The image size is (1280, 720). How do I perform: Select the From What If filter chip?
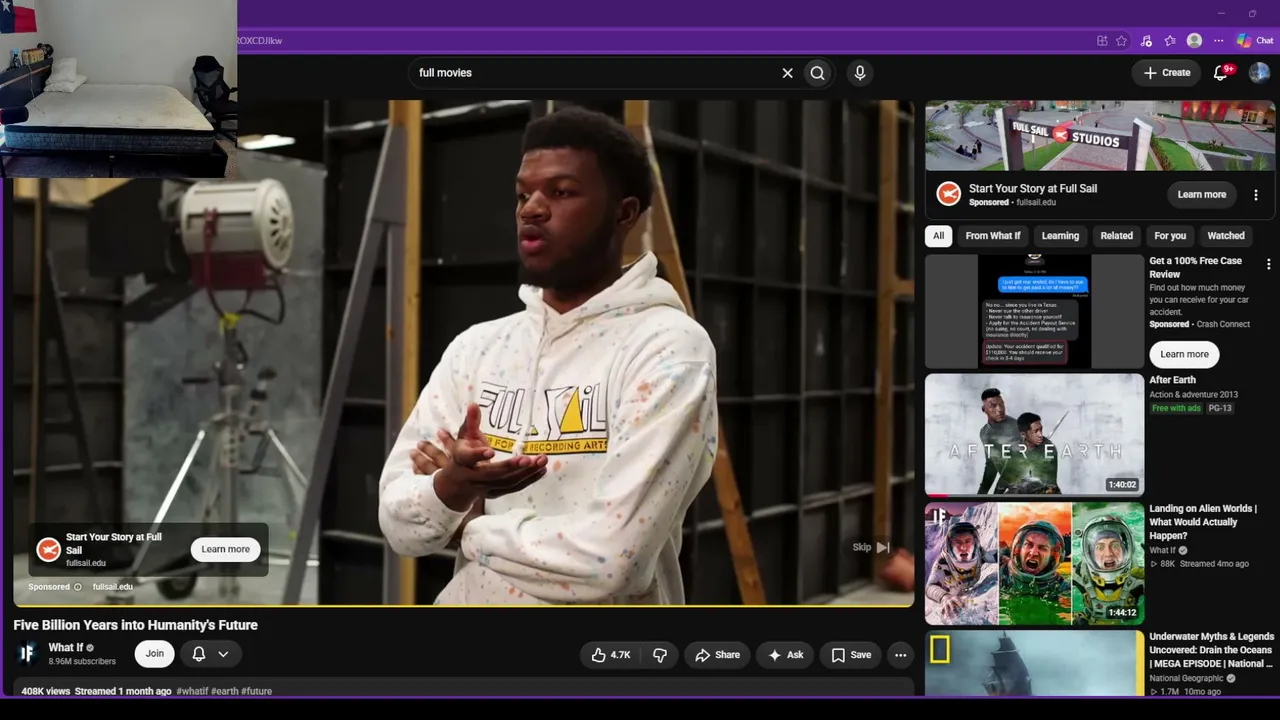(993, 236)
